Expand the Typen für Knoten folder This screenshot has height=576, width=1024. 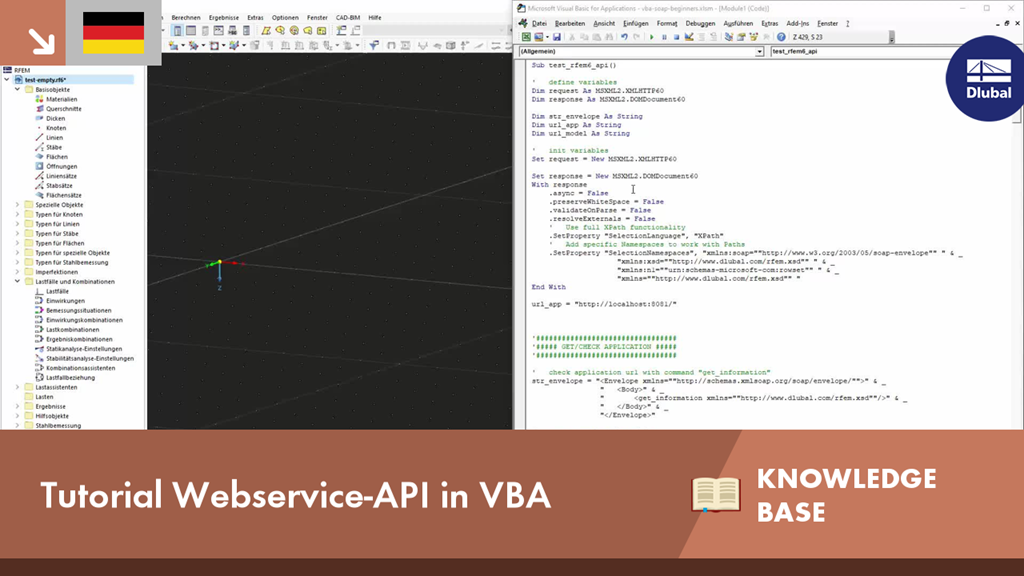[18, 214]
